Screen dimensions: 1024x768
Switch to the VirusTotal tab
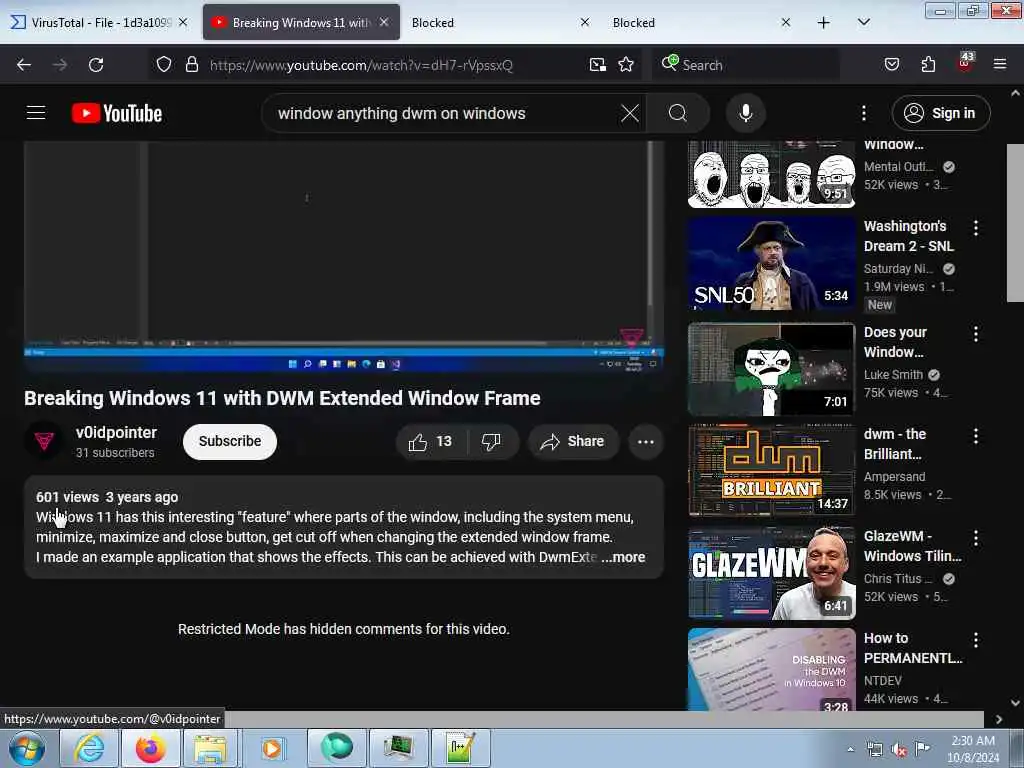101,22
